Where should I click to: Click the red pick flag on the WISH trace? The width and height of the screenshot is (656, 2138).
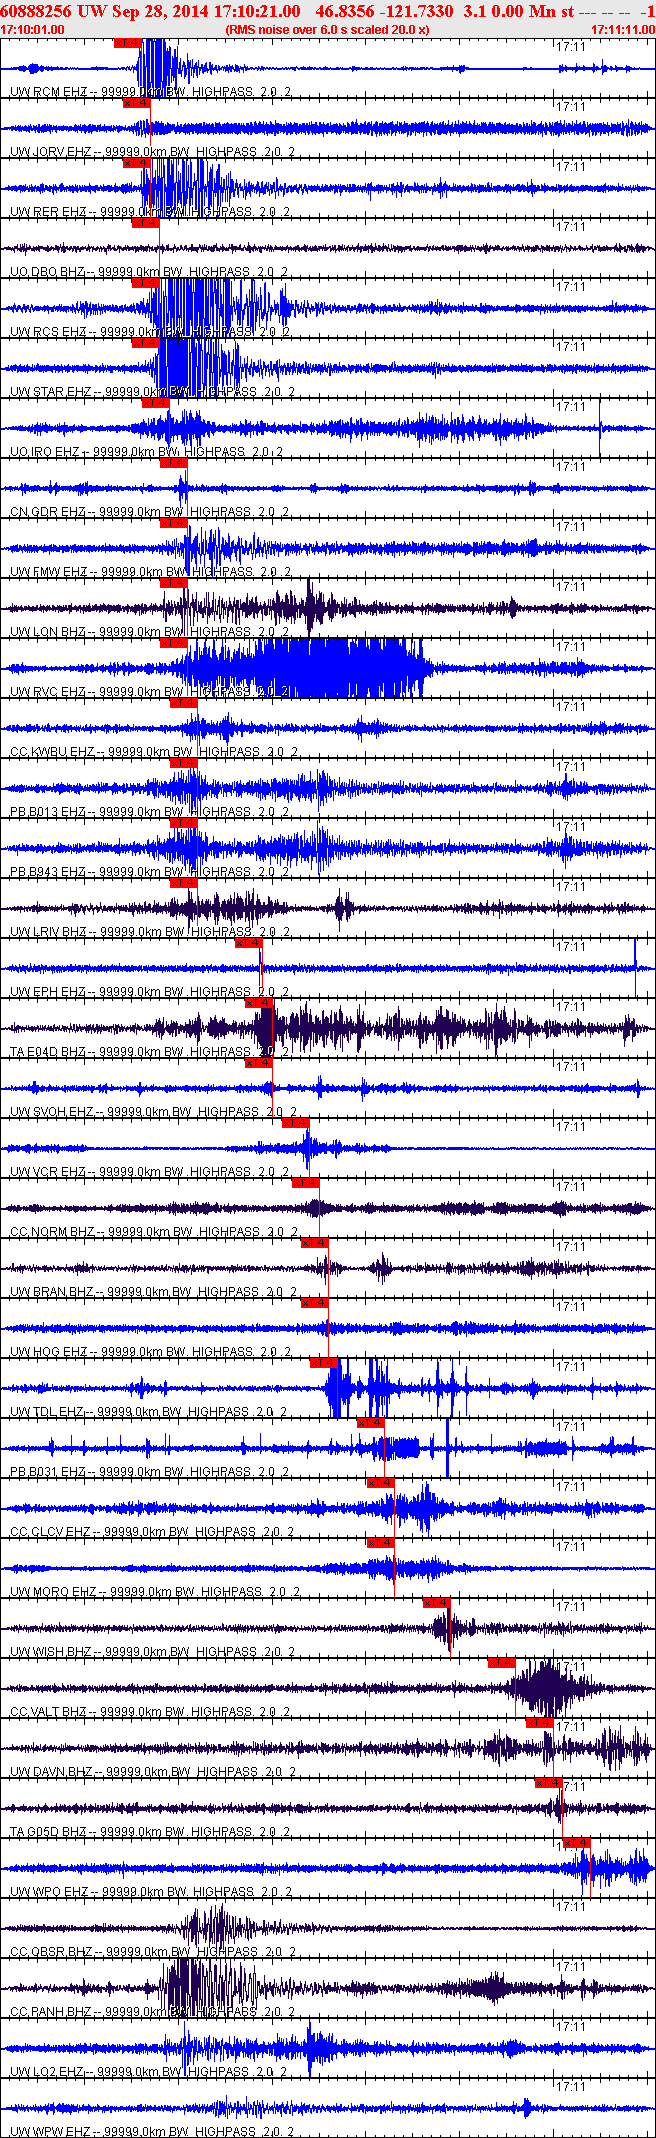[437, 1603]
